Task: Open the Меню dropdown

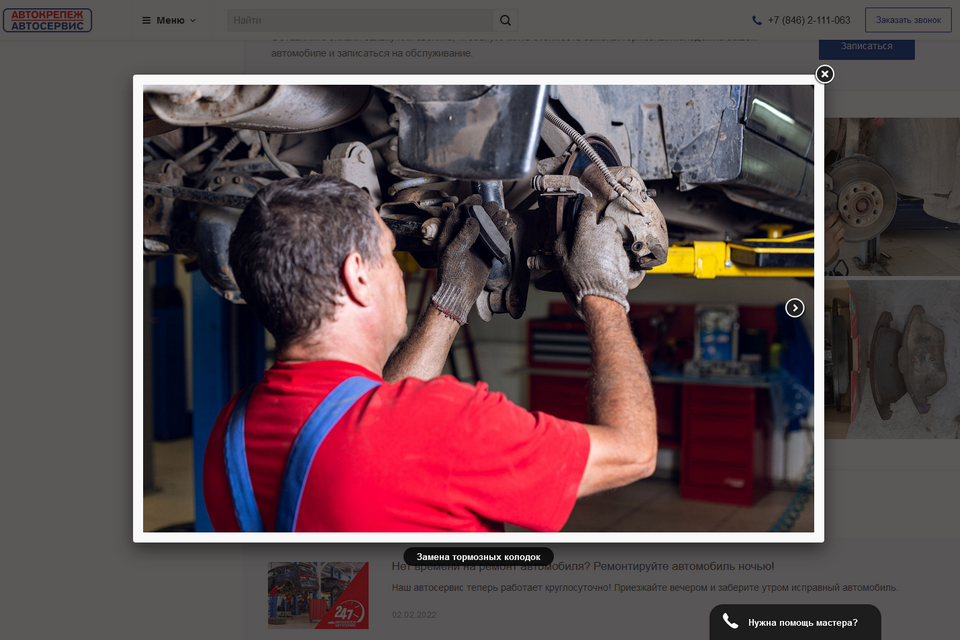Action: [169, 20]
